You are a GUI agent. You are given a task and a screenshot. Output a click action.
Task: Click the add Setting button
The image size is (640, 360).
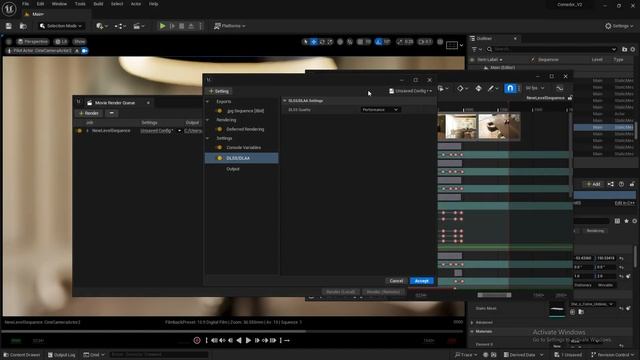pos(219,91)
